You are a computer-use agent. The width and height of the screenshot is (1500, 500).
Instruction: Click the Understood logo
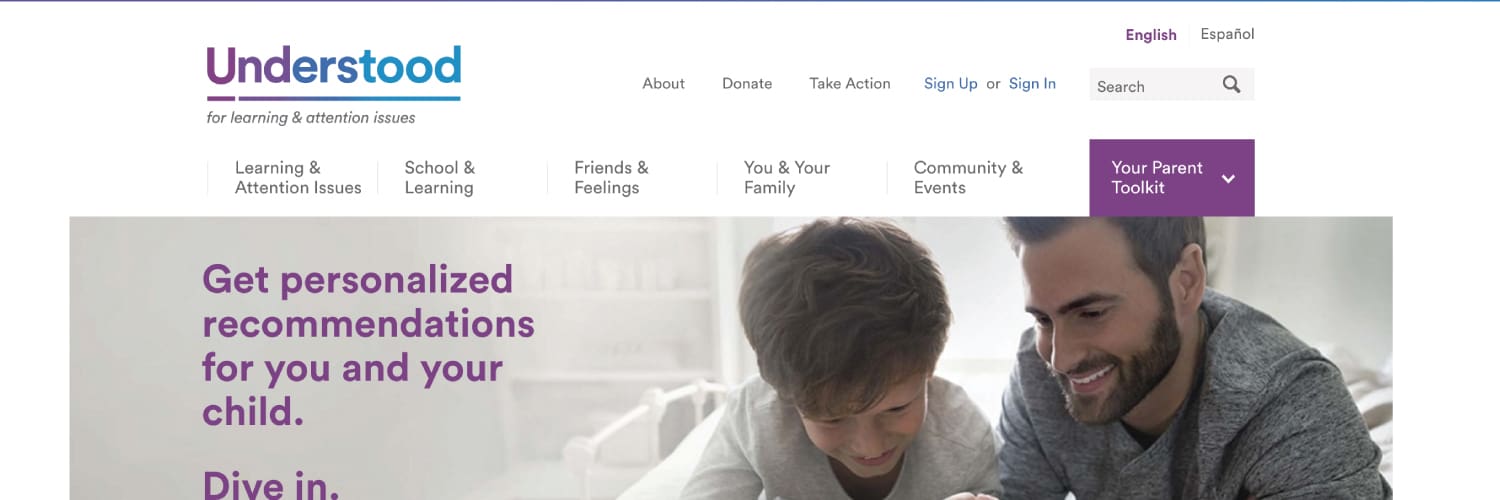[334, 73]
